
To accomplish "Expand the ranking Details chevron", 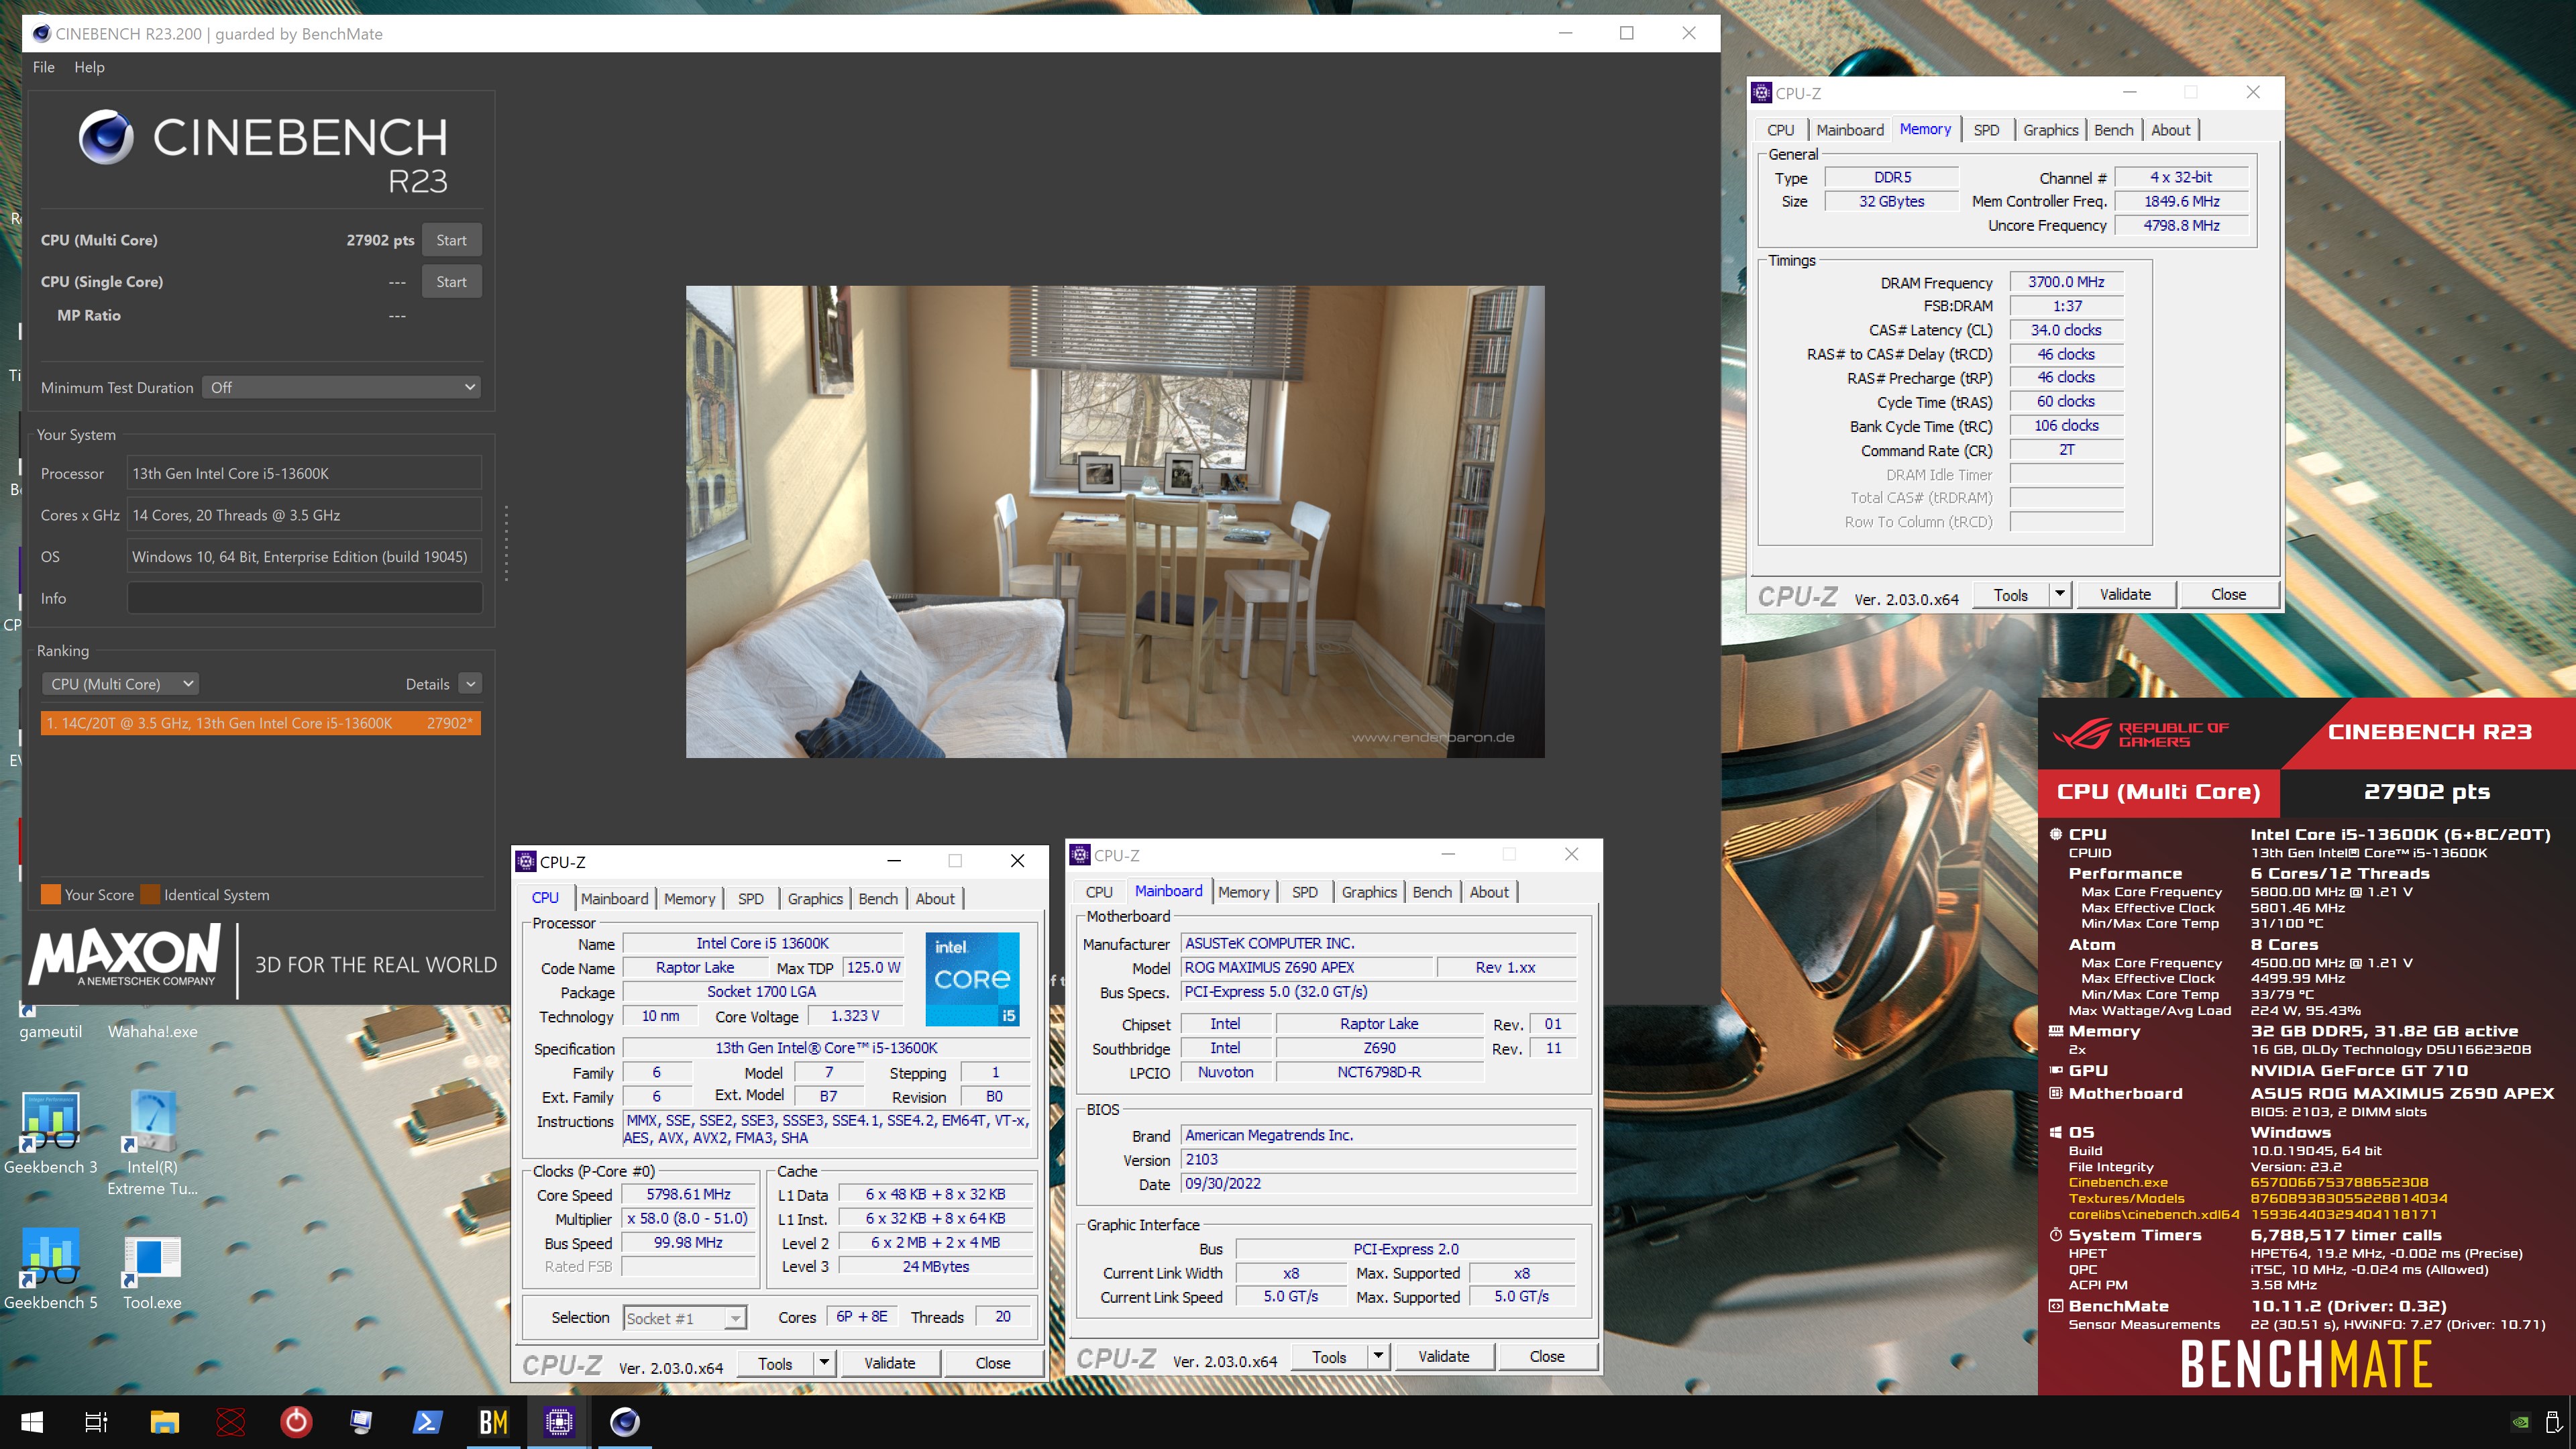I will (x=470, y=684).
